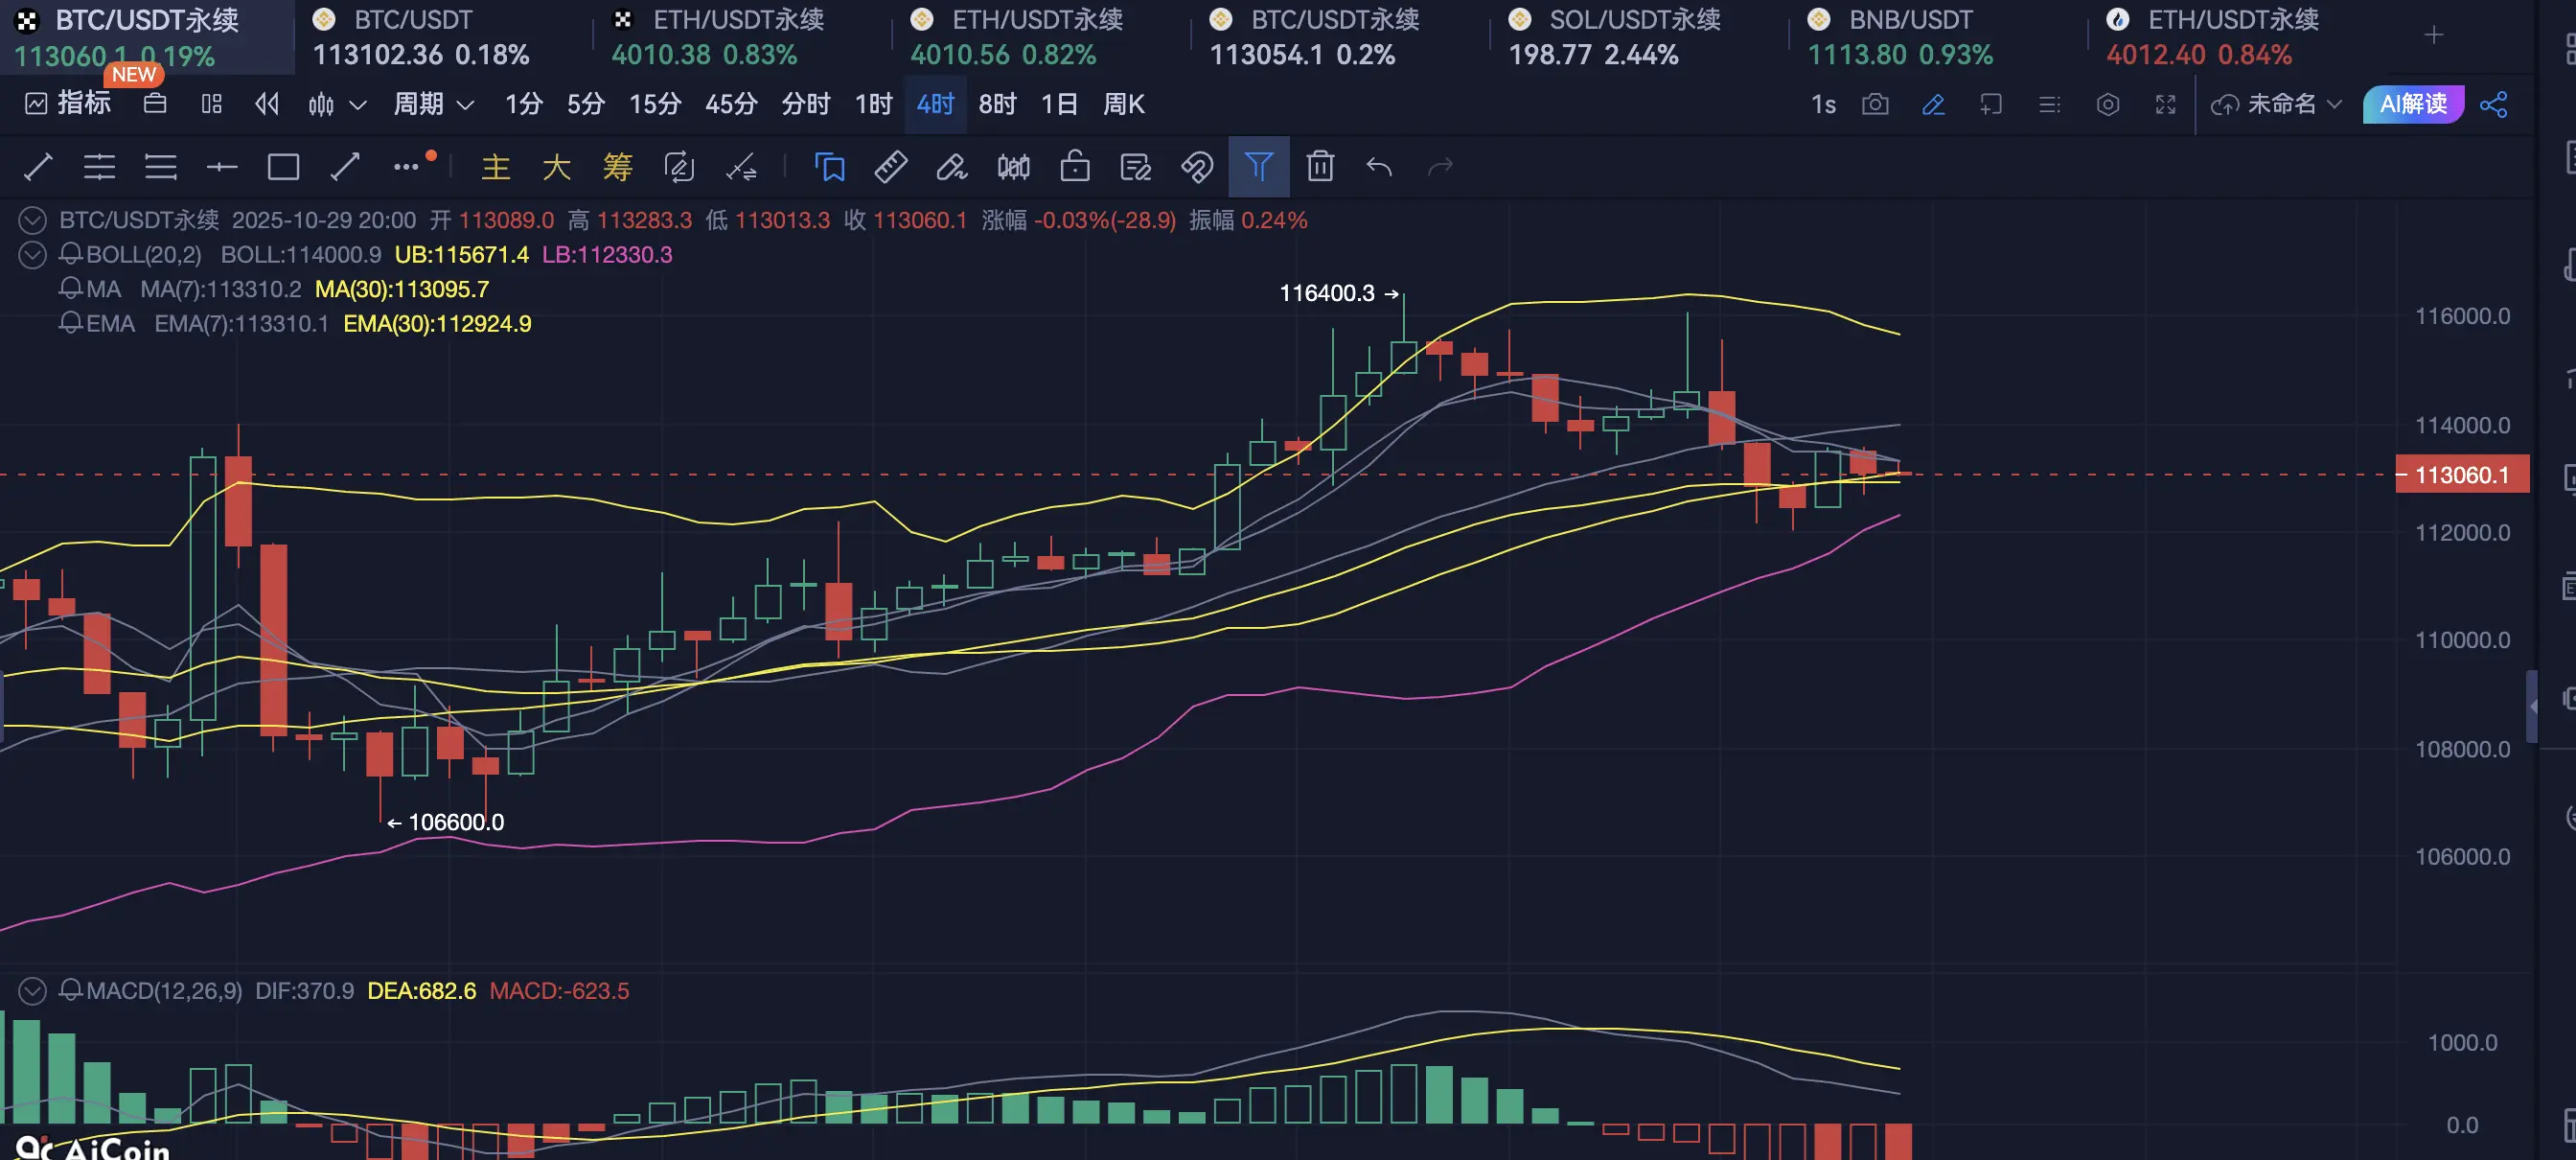Switch to the 1日 timeframe
This screenshot has width=2576, height=1160.
click(1059, 104)
